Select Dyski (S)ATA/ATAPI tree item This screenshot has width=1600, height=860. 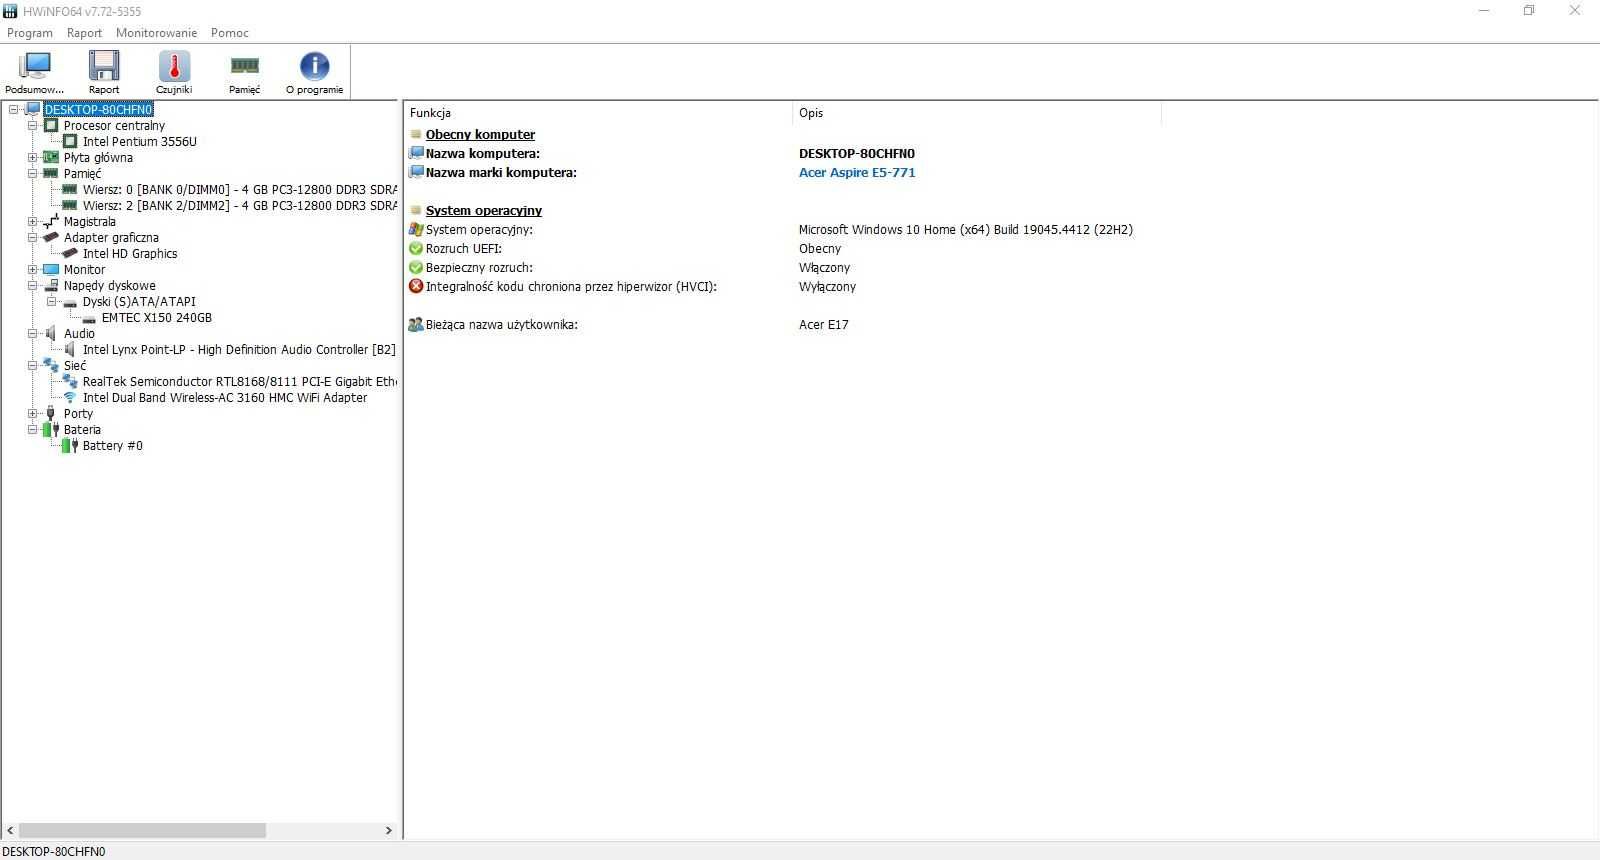click(x=139, y=302)
